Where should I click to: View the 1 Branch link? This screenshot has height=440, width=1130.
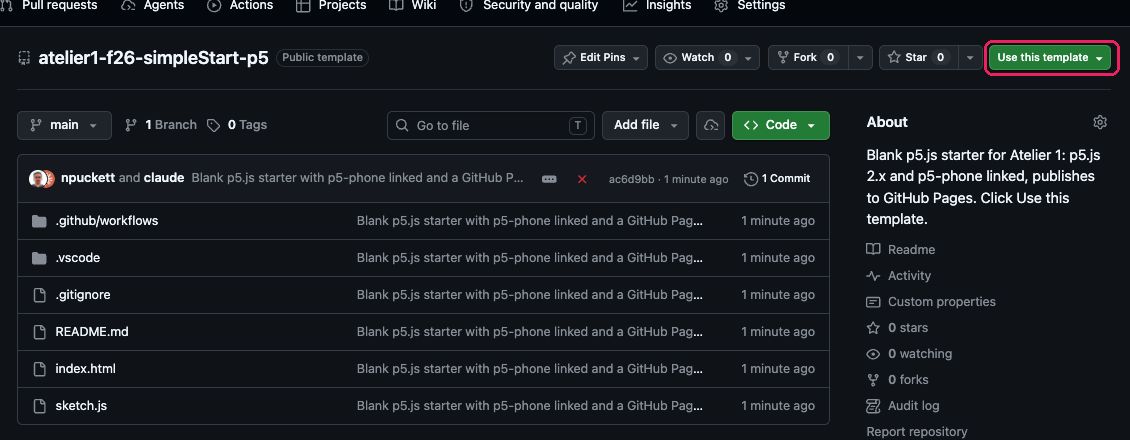coord(161,125)
